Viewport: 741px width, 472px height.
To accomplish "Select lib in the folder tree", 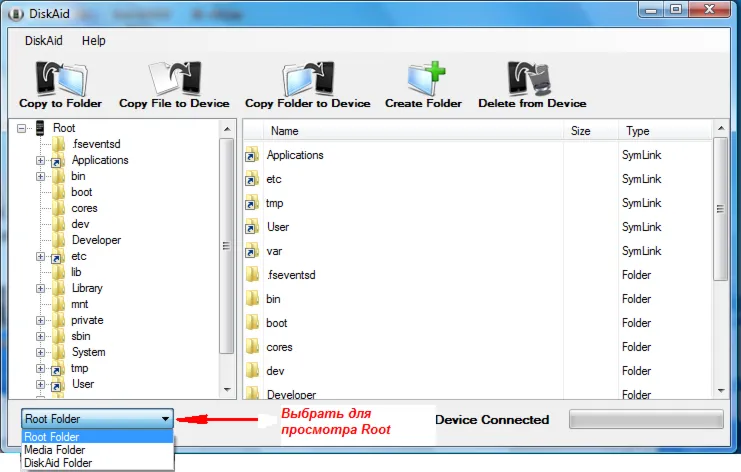I will pos(77,272).
